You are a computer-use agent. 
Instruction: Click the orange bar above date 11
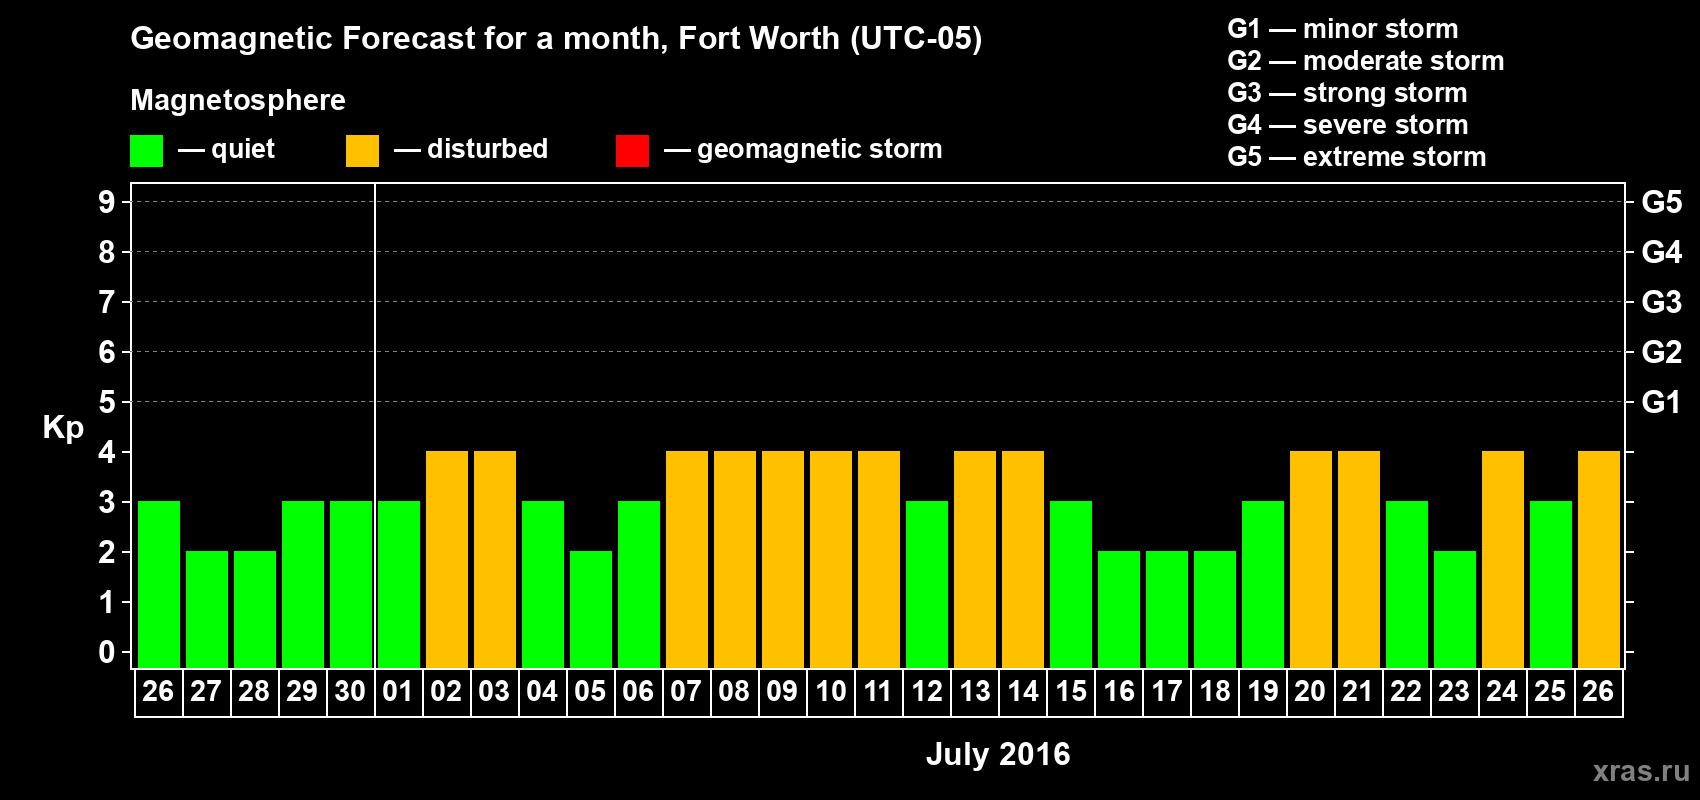(879, 560)
